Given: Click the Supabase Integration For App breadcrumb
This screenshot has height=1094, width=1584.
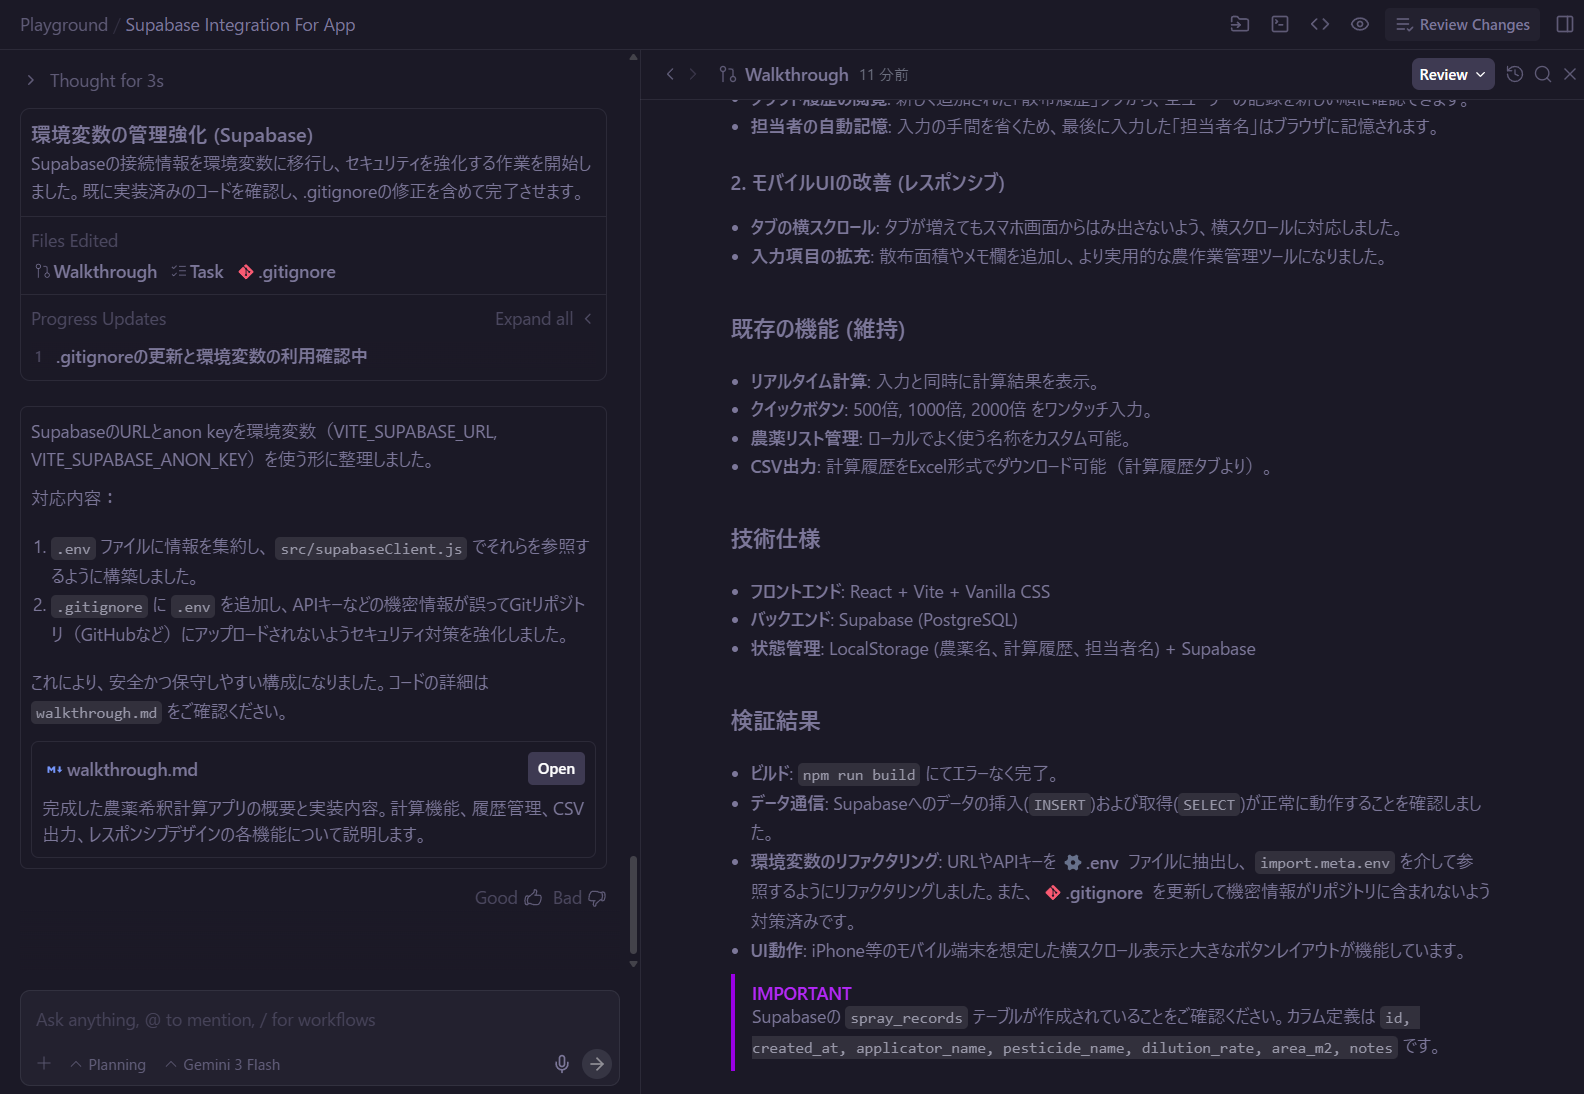Looking at the screenshot, I should click(240, 25).
